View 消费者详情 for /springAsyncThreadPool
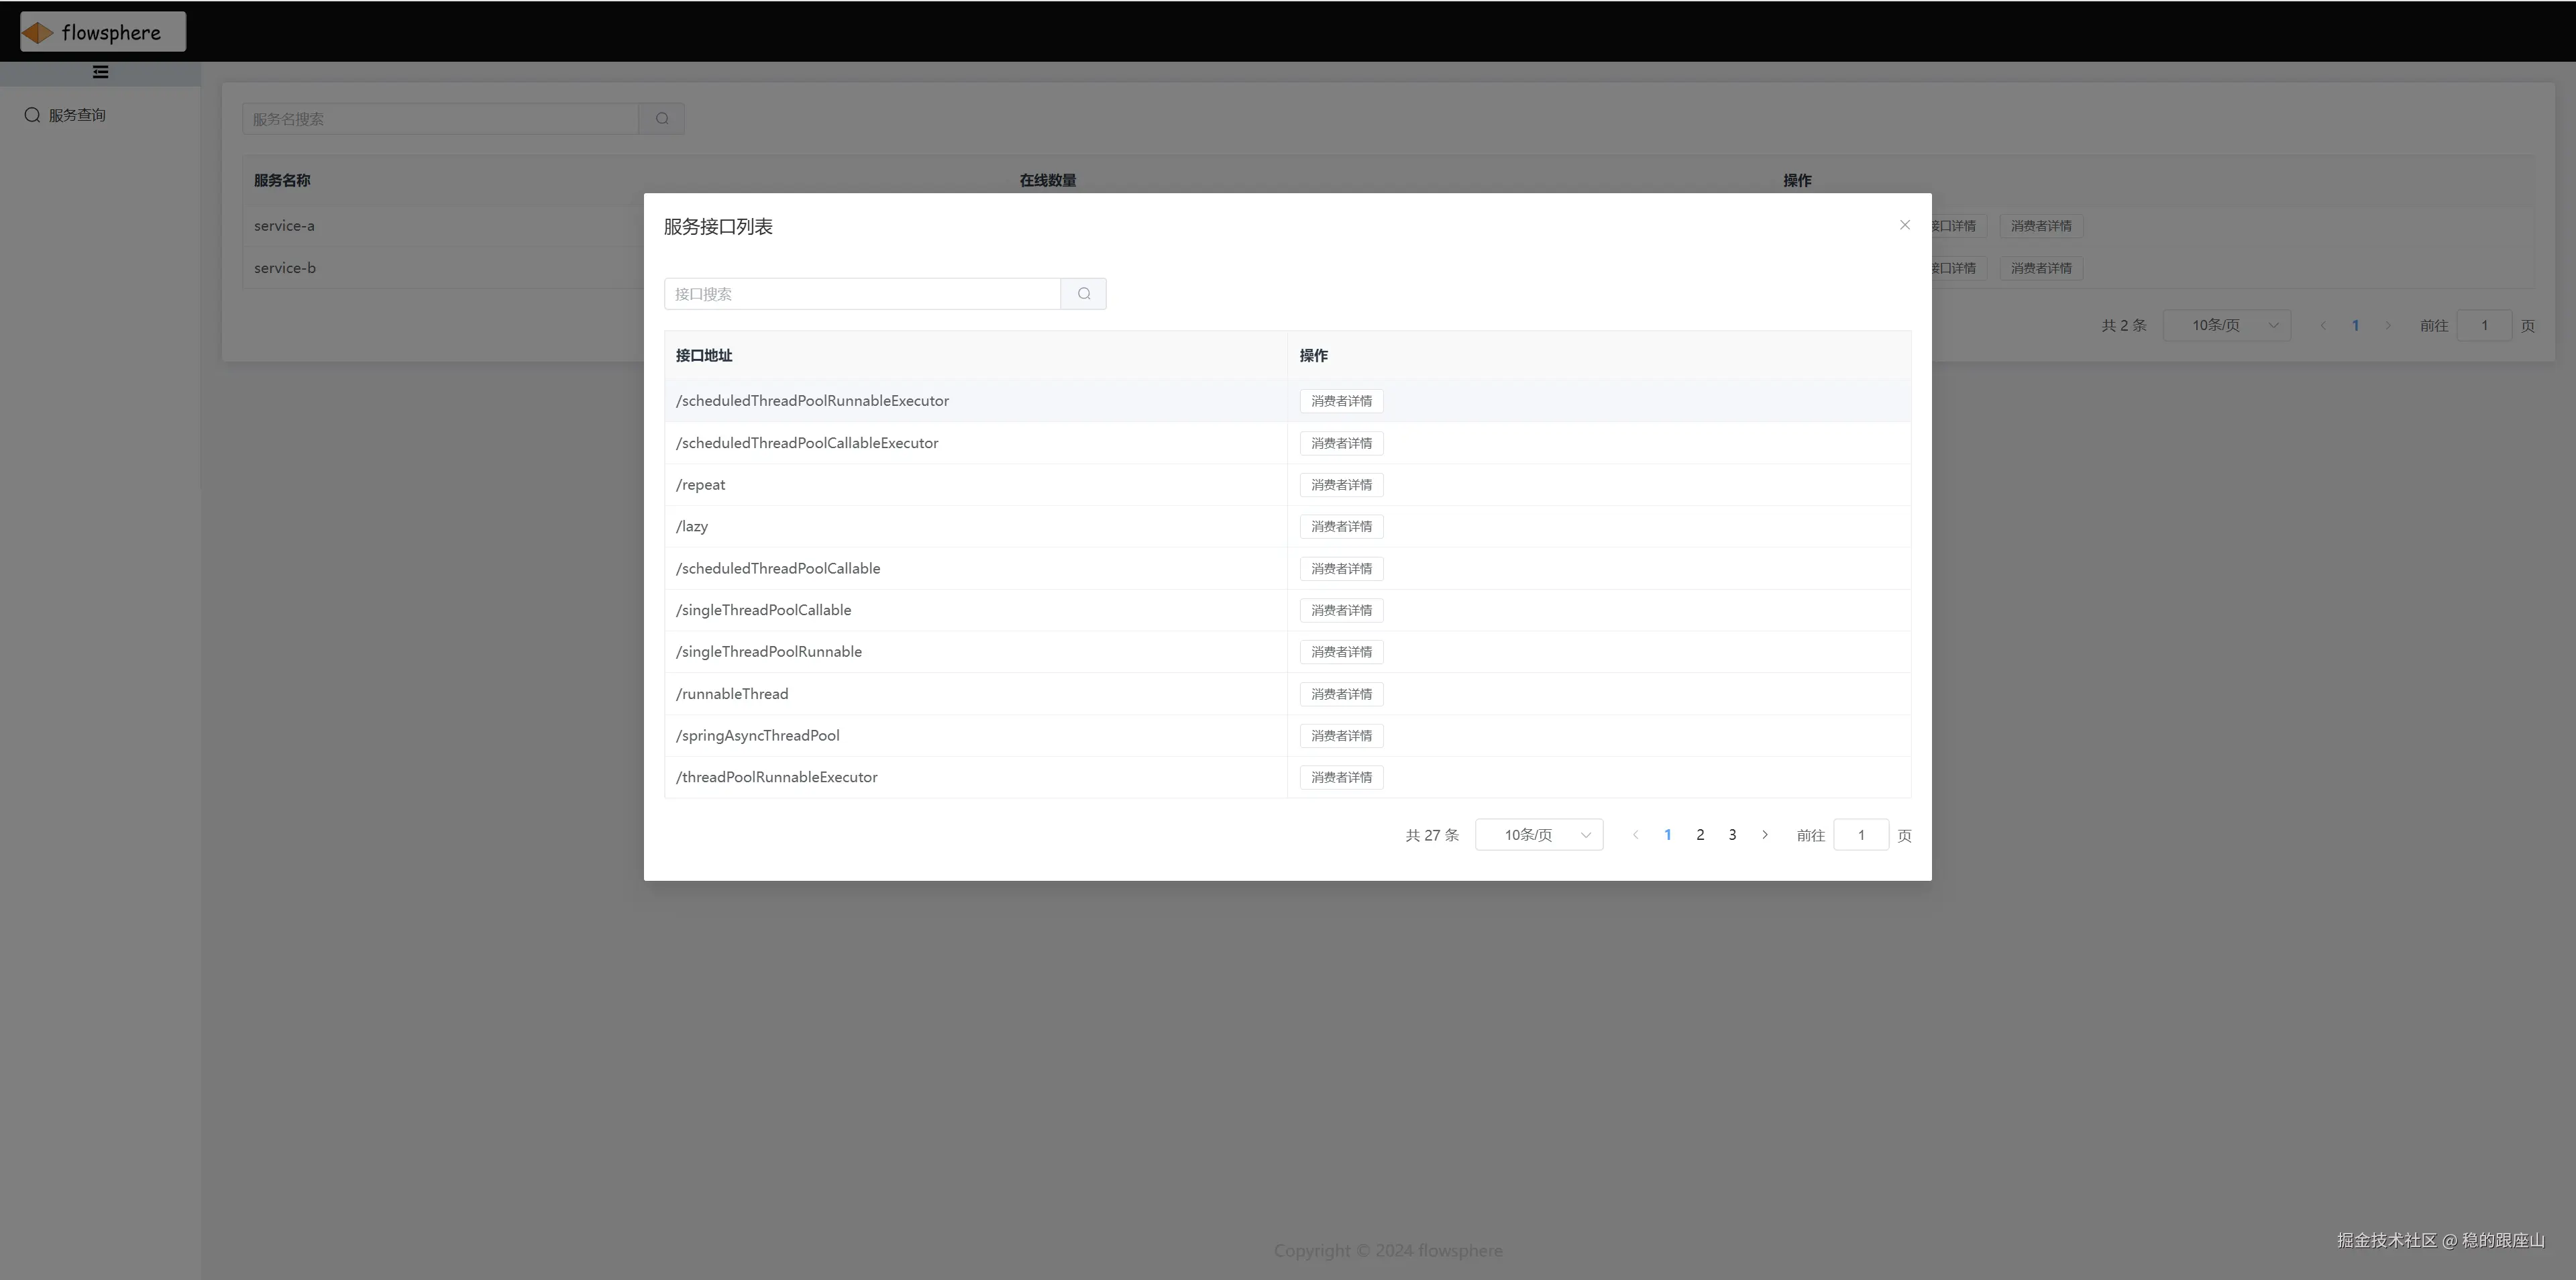 [x=1341, y=736]
